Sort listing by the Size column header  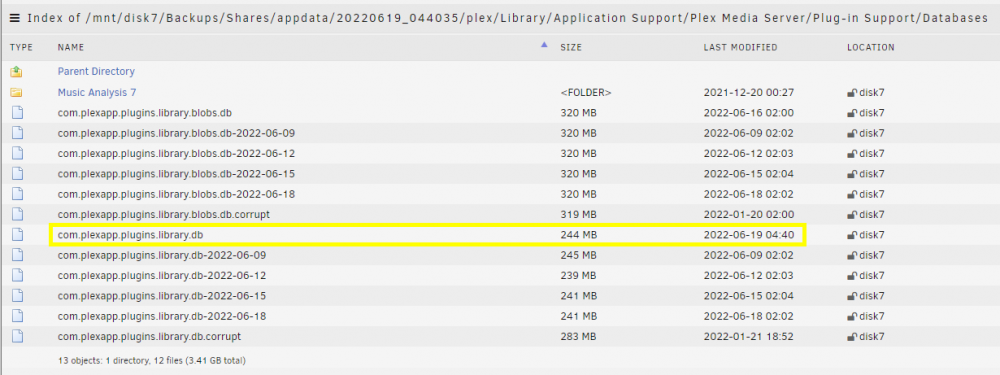click(x=571, y=48)
